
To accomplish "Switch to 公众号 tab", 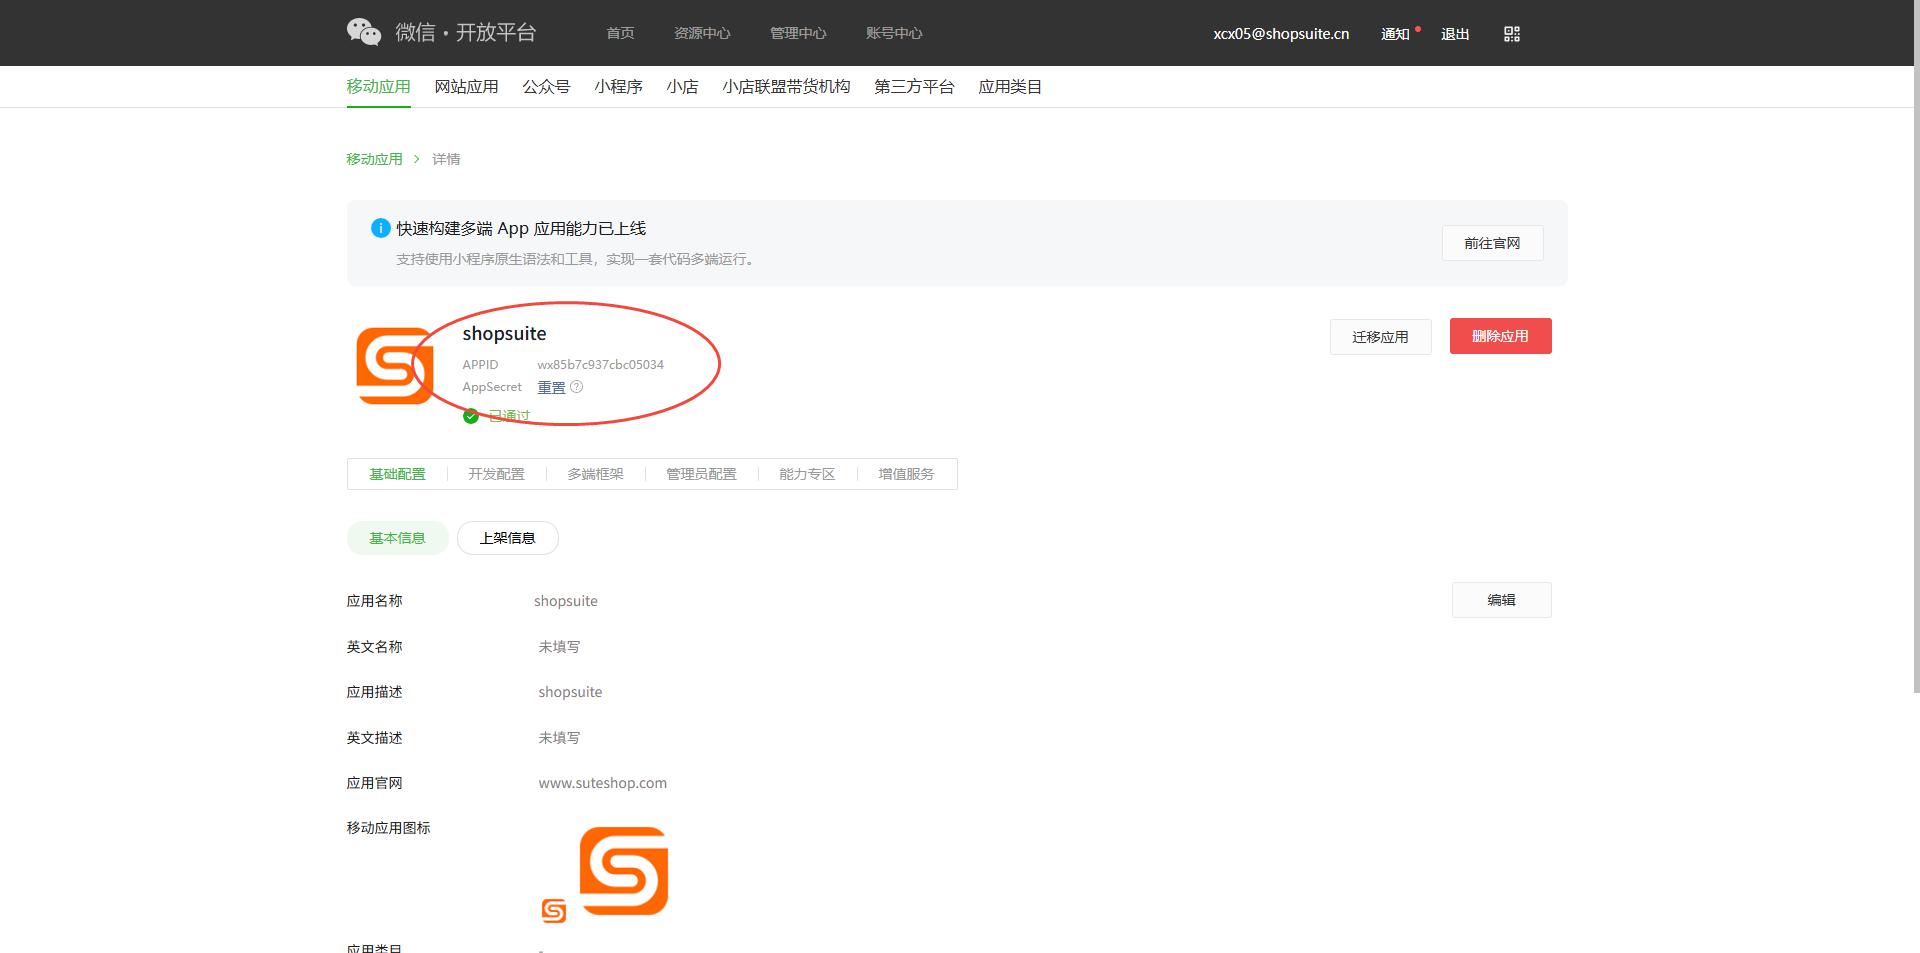I will tap(546, 87).
